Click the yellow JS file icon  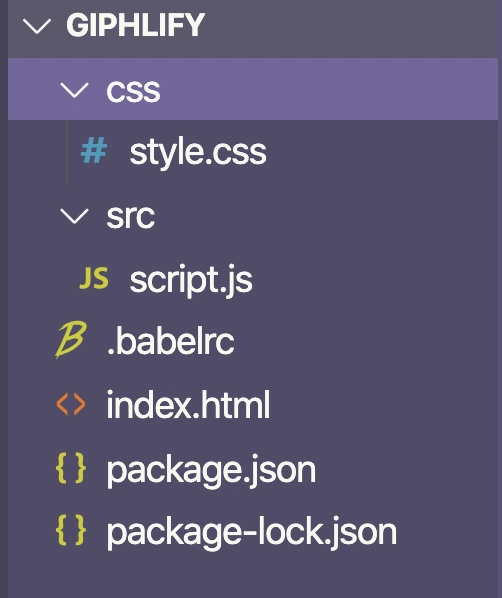[94, 278]
